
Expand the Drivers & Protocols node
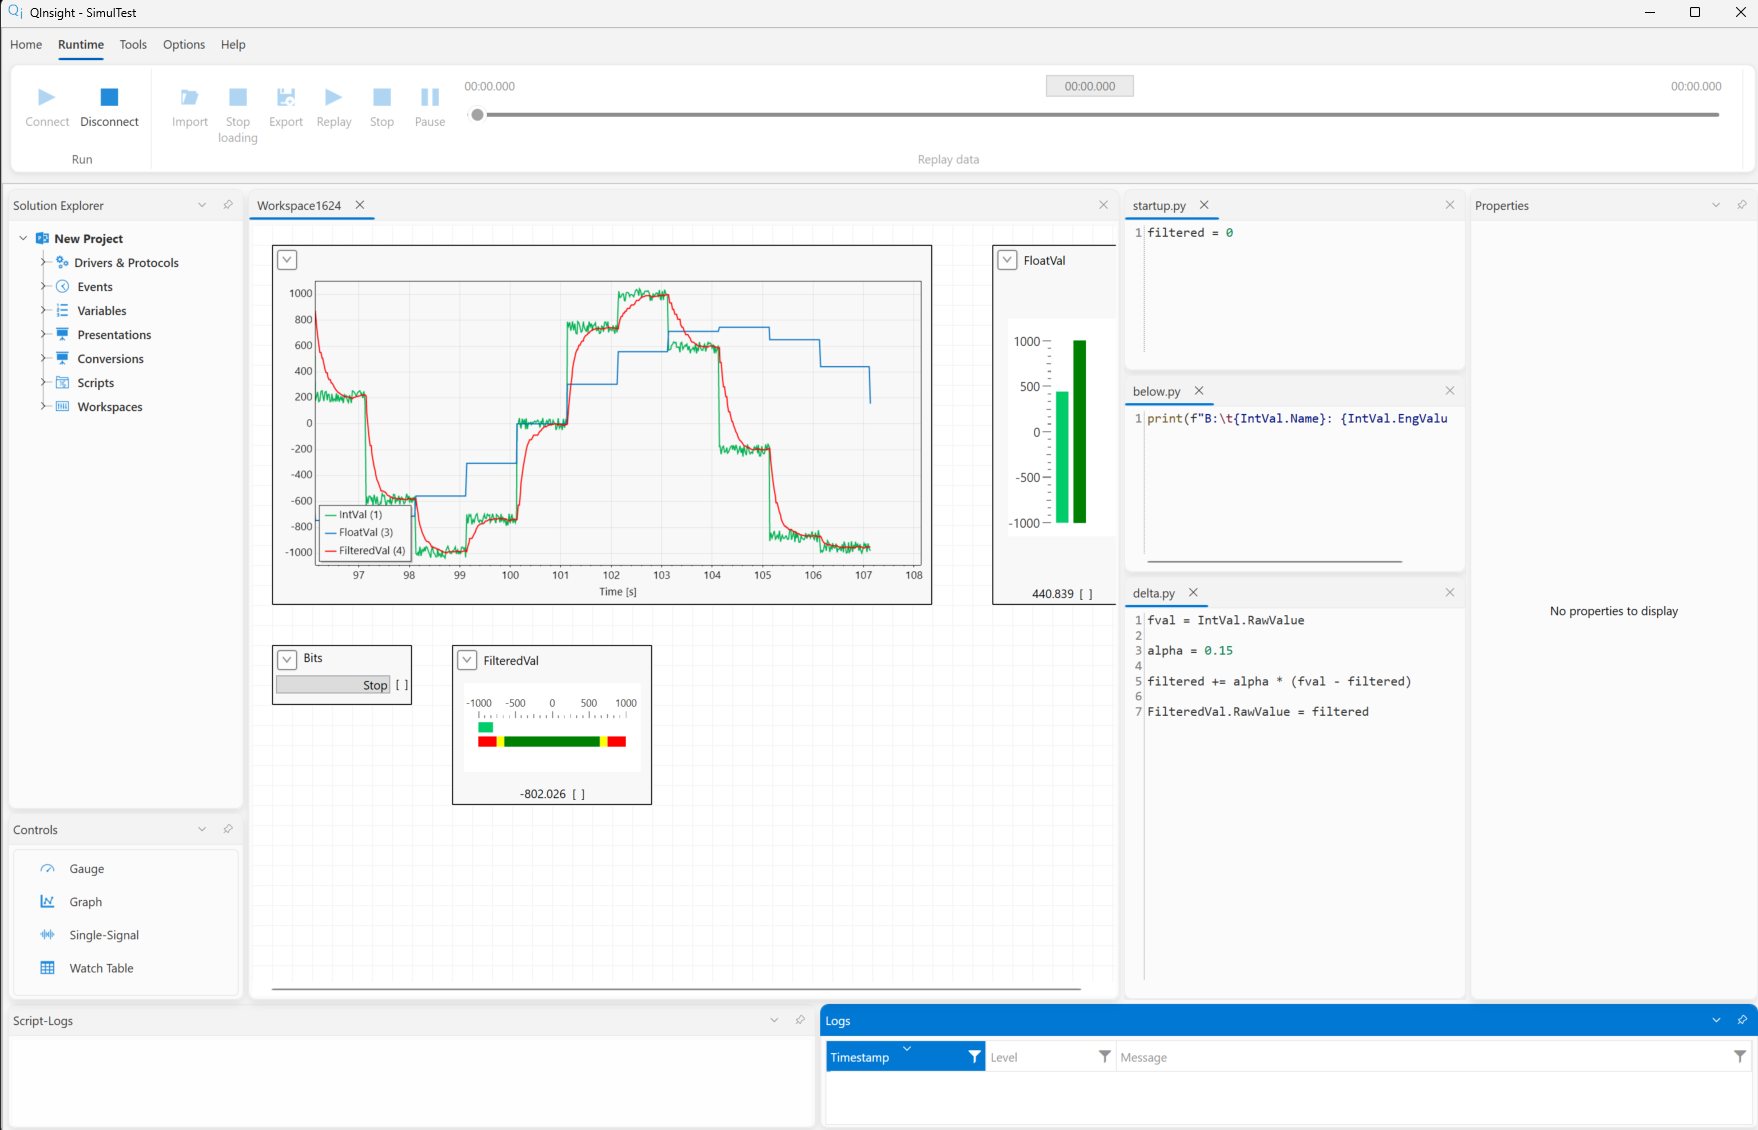click(43, 262)
